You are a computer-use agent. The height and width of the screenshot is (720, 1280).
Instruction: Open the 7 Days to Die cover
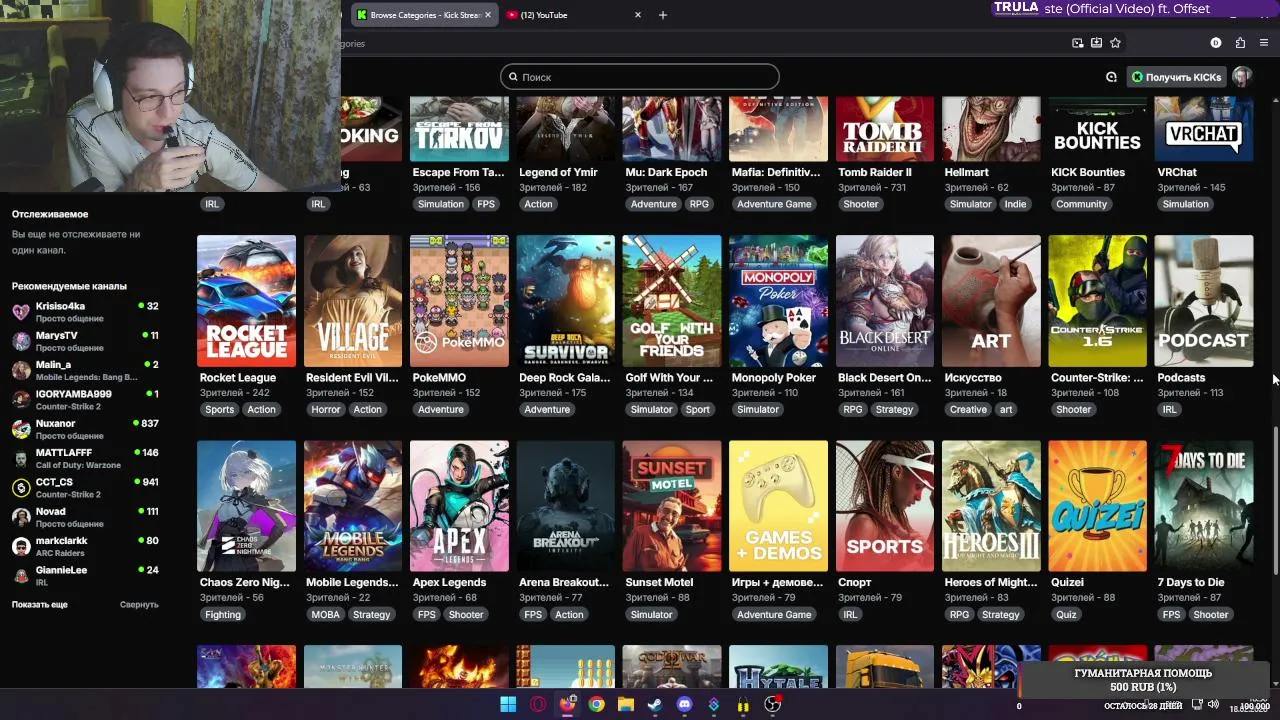(1204, 506)
